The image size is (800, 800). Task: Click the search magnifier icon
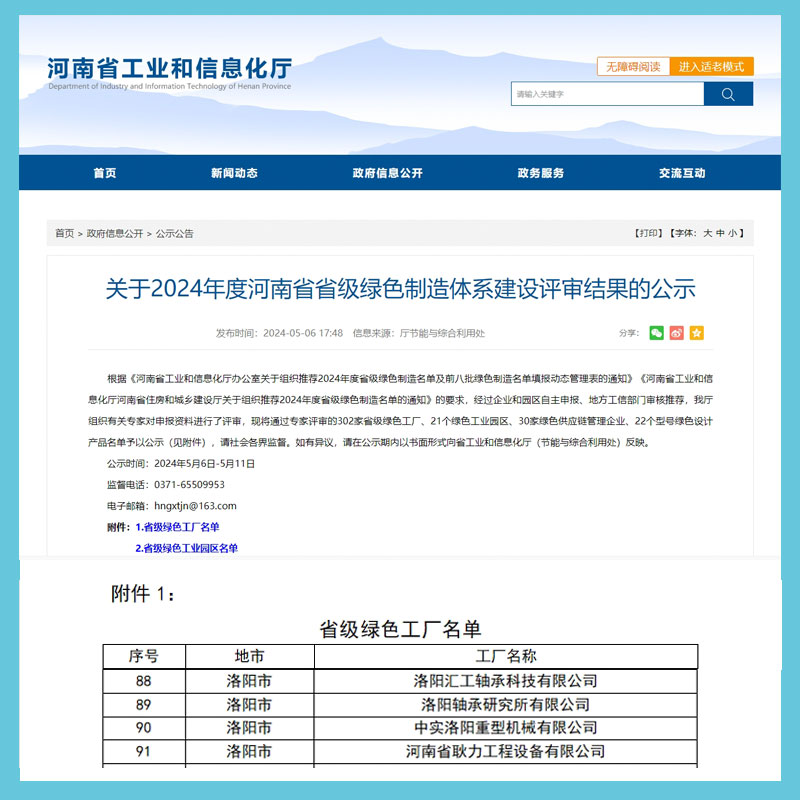tap(728, 94)
